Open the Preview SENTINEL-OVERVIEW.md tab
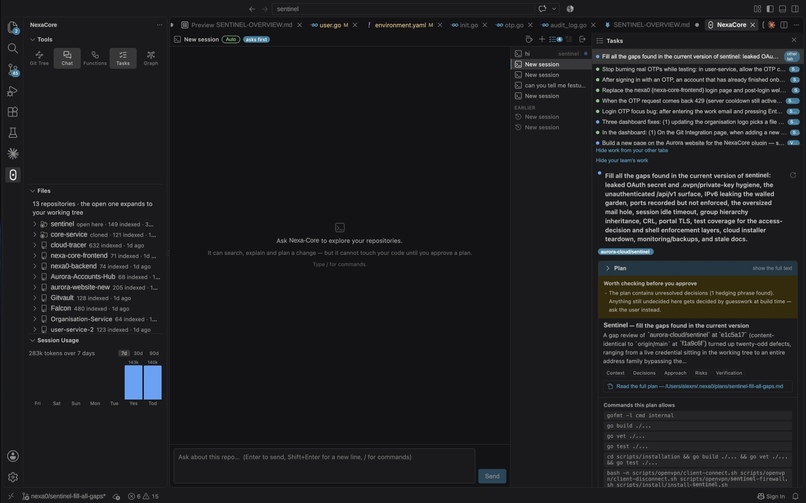The width and height of the screenshot is (806, 503). pyautogui.click(x=242, y=25)
